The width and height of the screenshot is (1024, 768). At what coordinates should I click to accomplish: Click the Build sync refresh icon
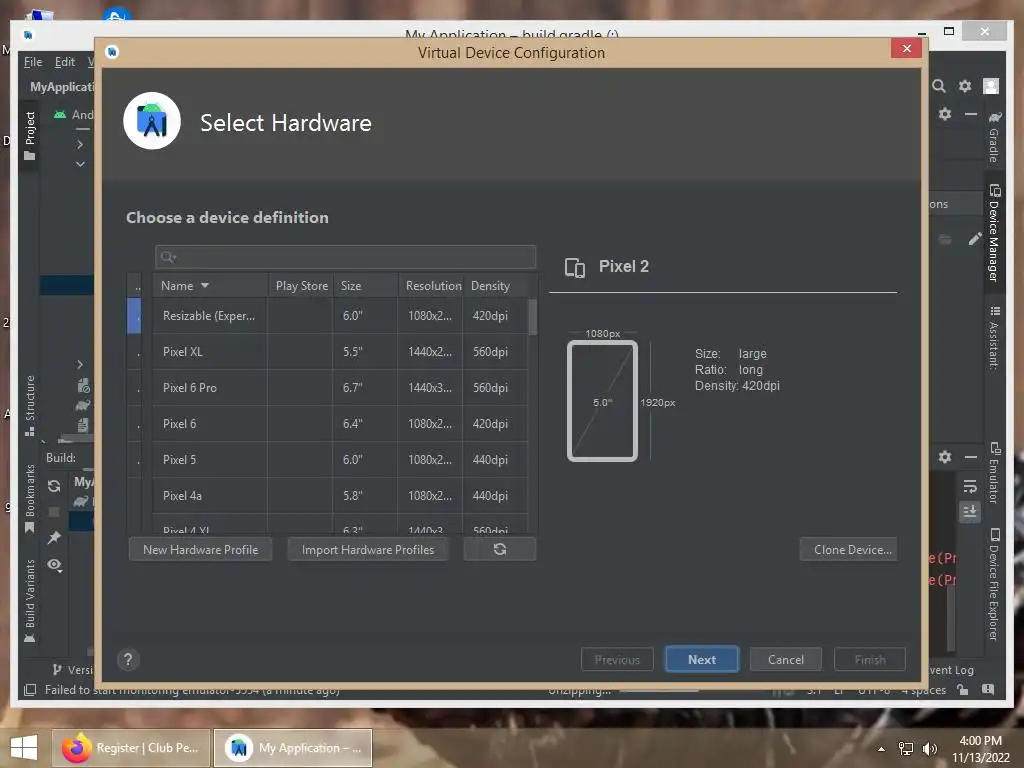(54, 486)
